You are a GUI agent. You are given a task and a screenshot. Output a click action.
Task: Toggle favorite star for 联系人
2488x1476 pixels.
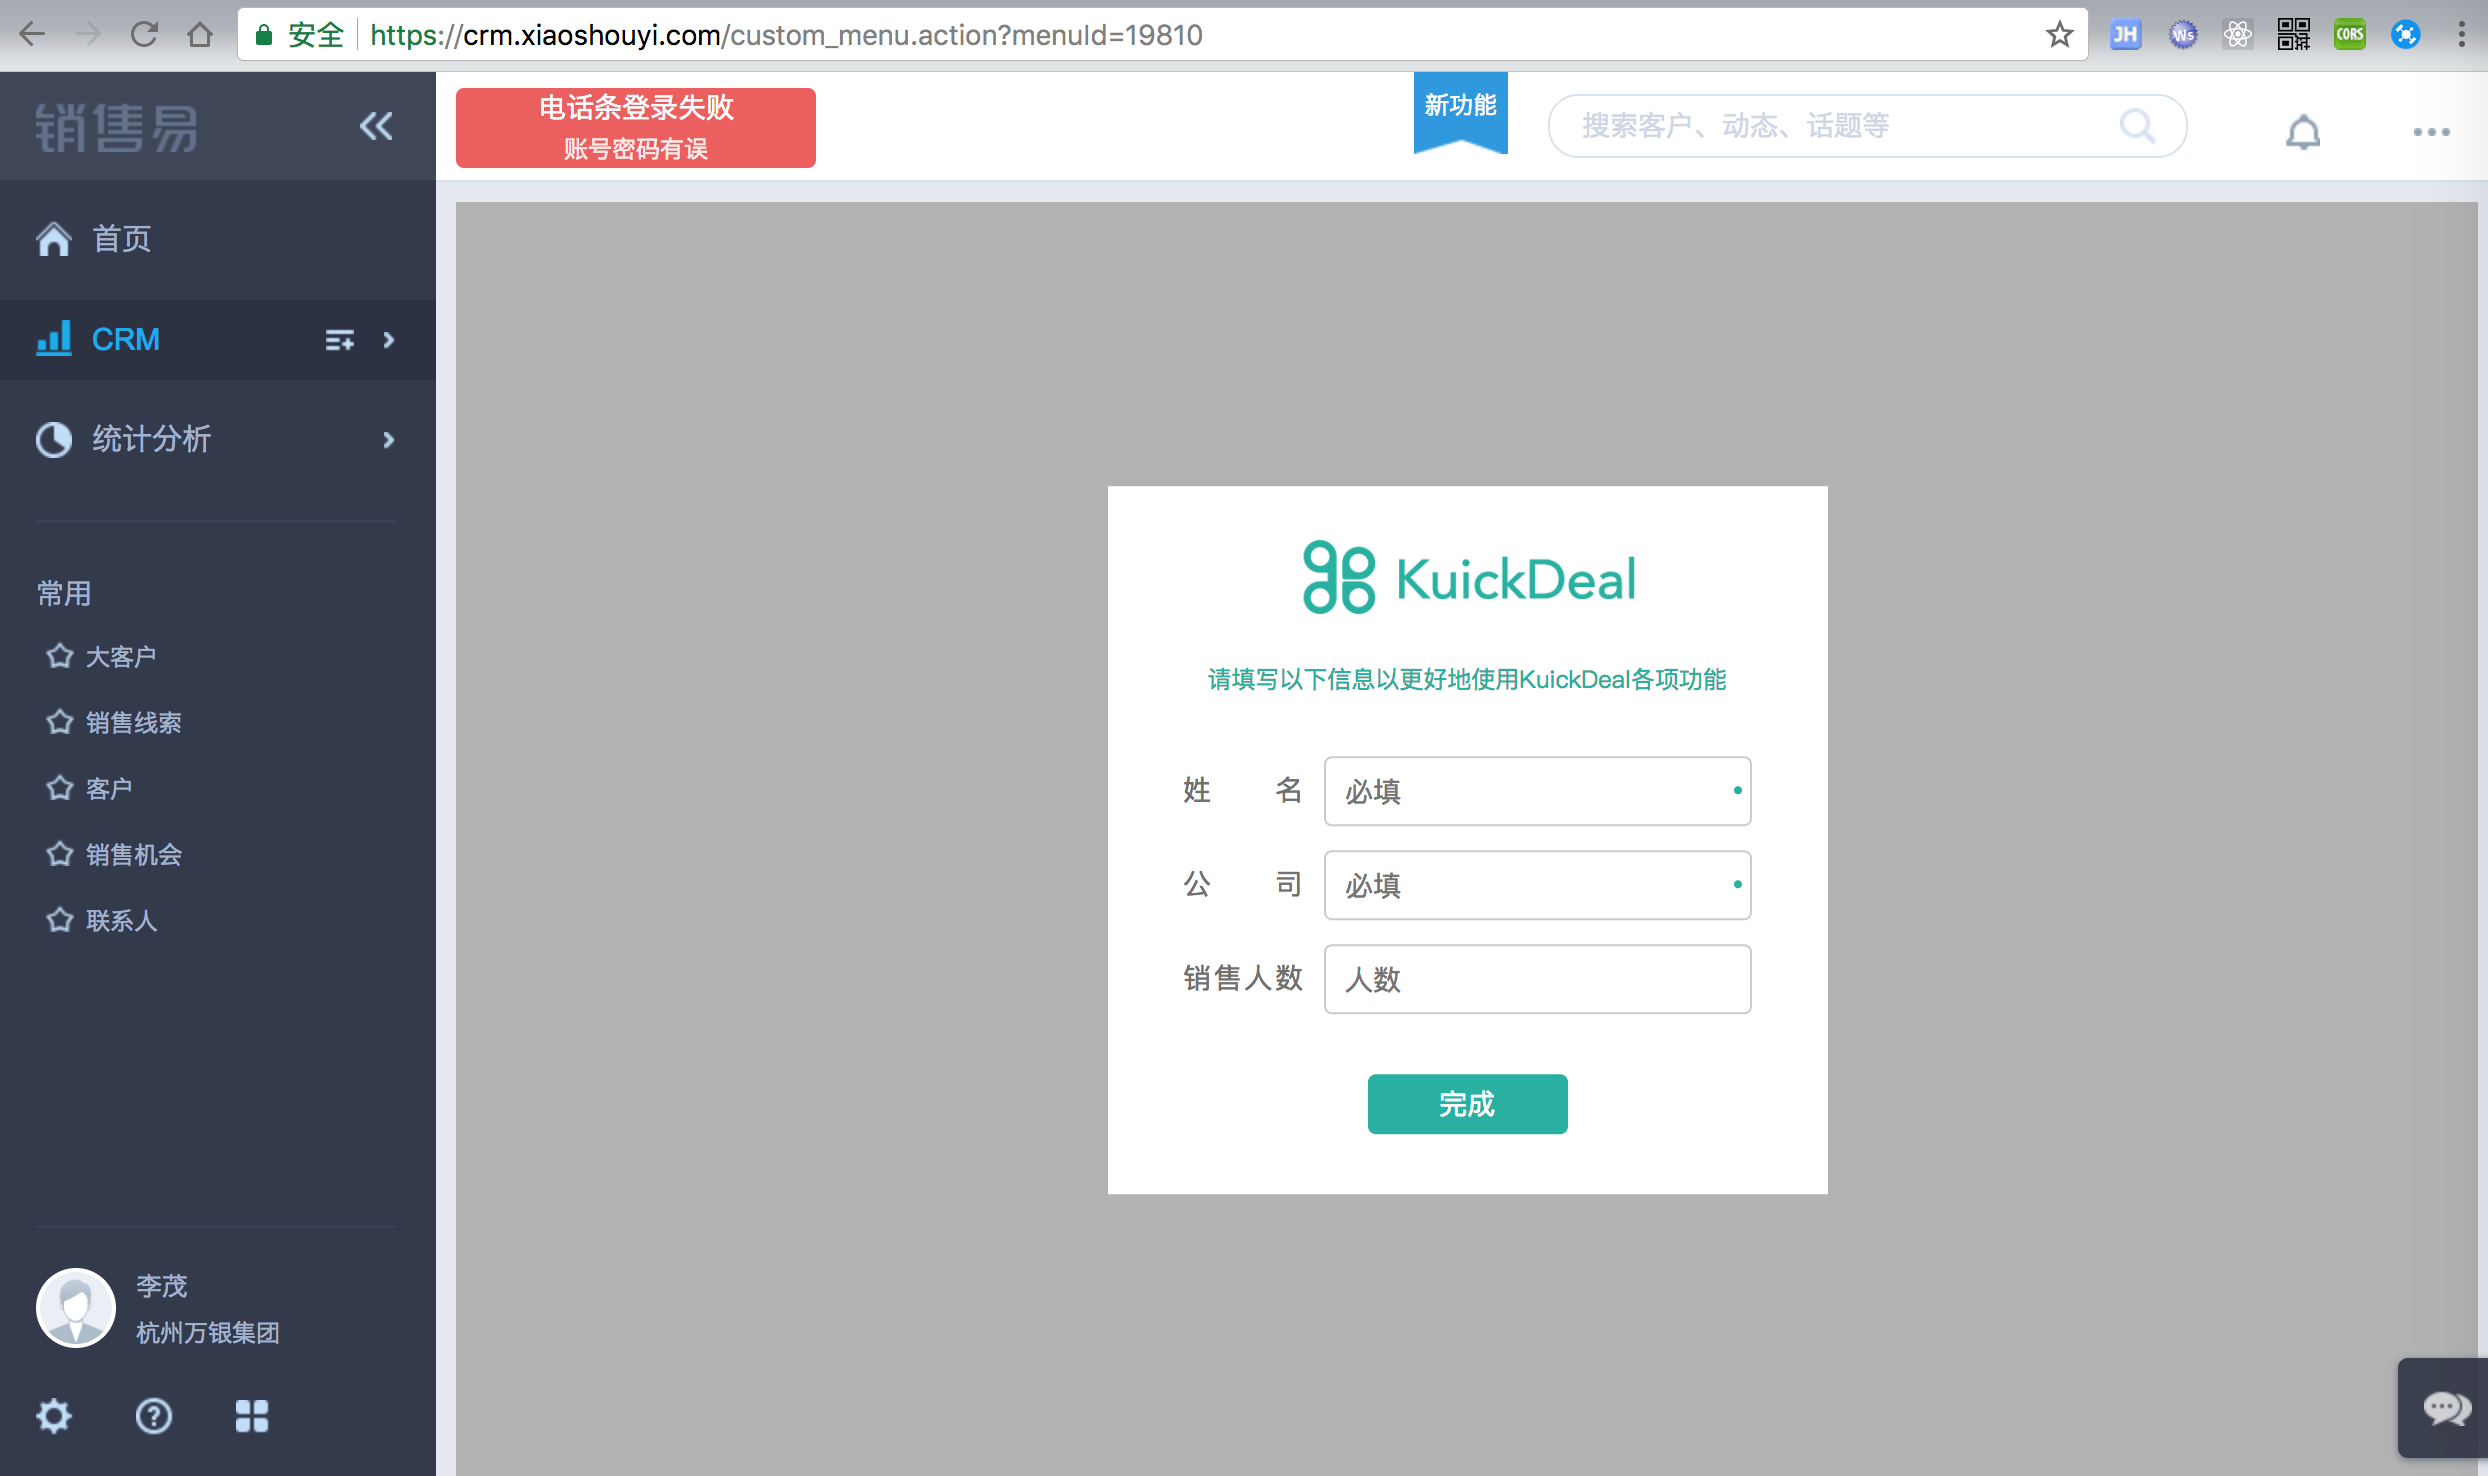[x=60, y=920]
